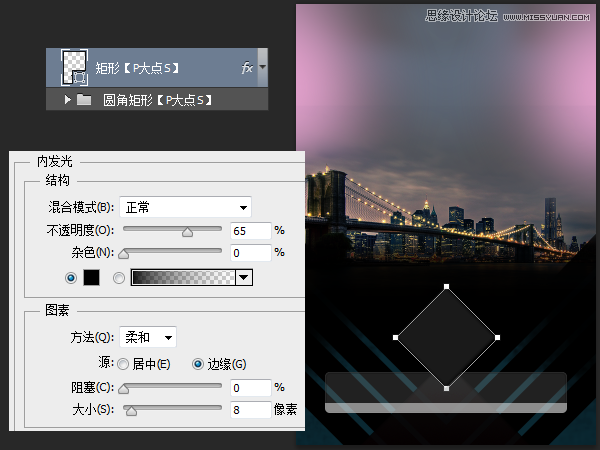Click the 不透明度 slider handle

coord(188,232)
